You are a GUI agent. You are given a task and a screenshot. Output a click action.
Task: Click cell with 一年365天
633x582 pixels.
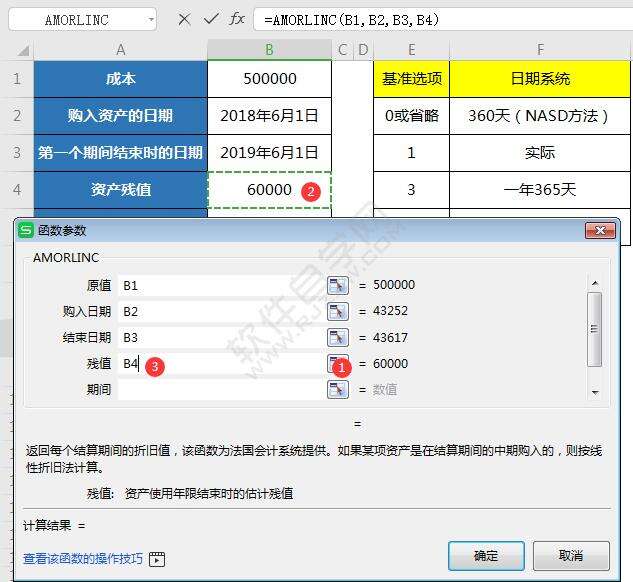[x=540, y=189]
